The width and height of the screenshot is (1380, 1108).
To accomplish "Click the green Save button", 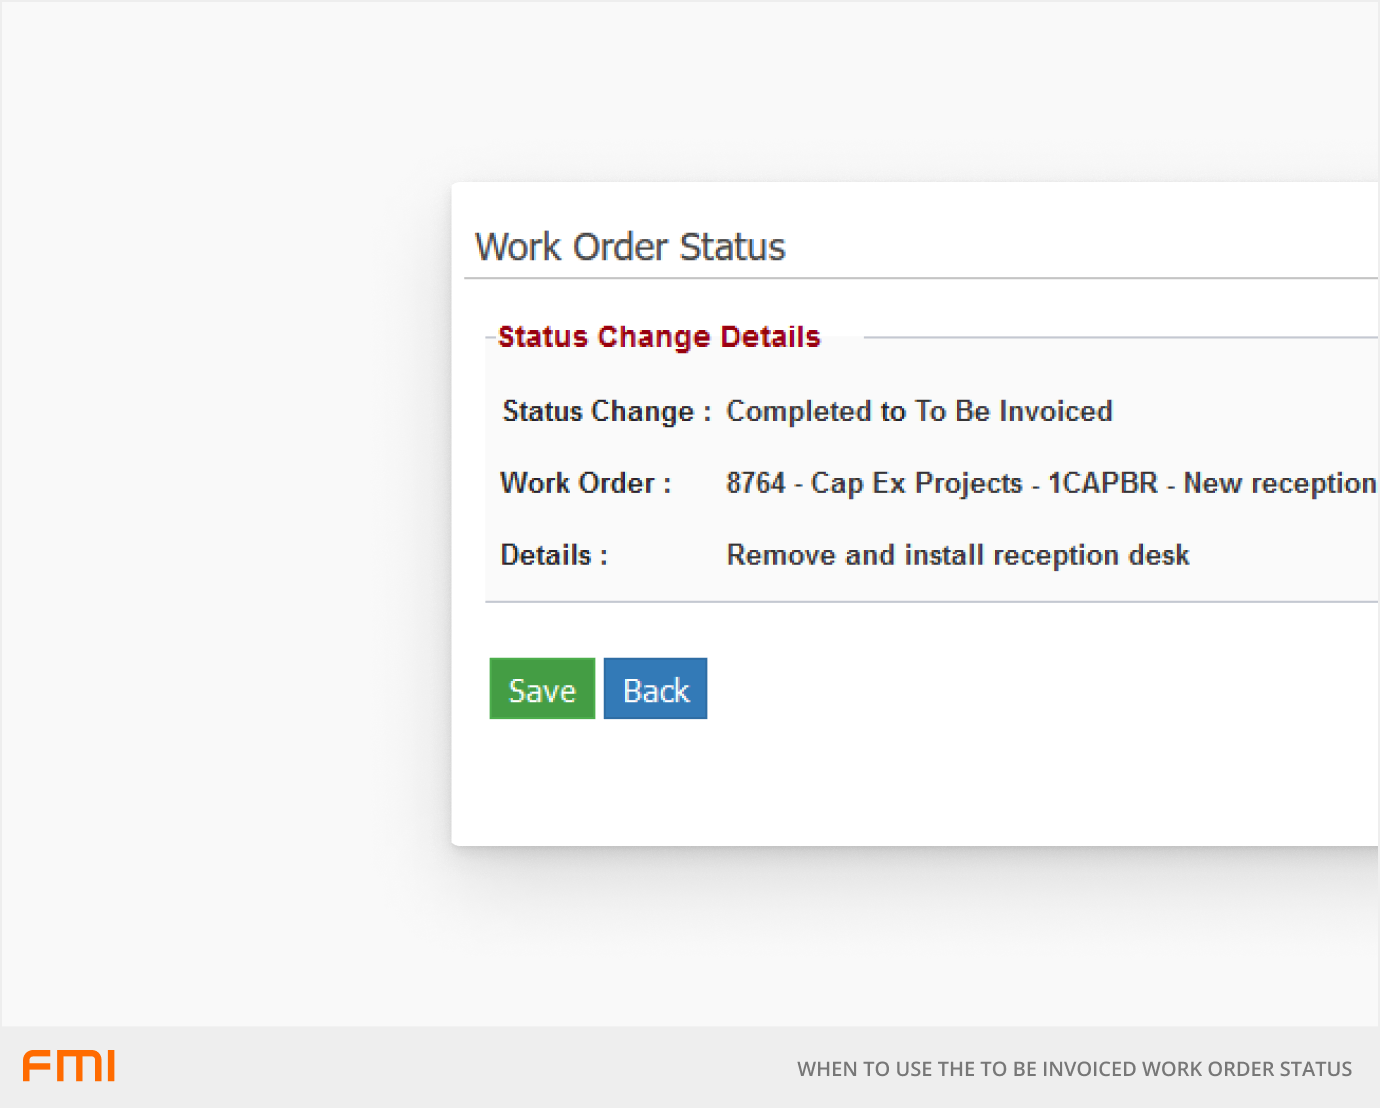I will (x=542, y=689).
